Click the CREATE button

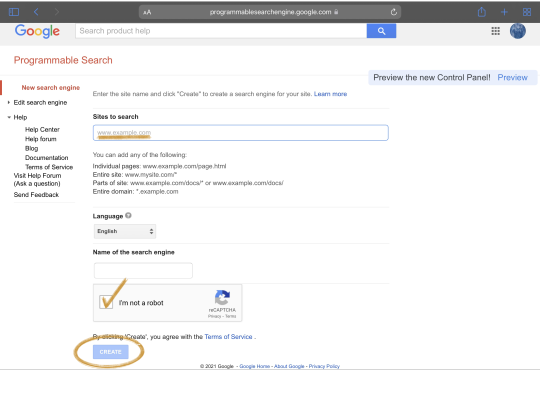click(x=111, y=352)
